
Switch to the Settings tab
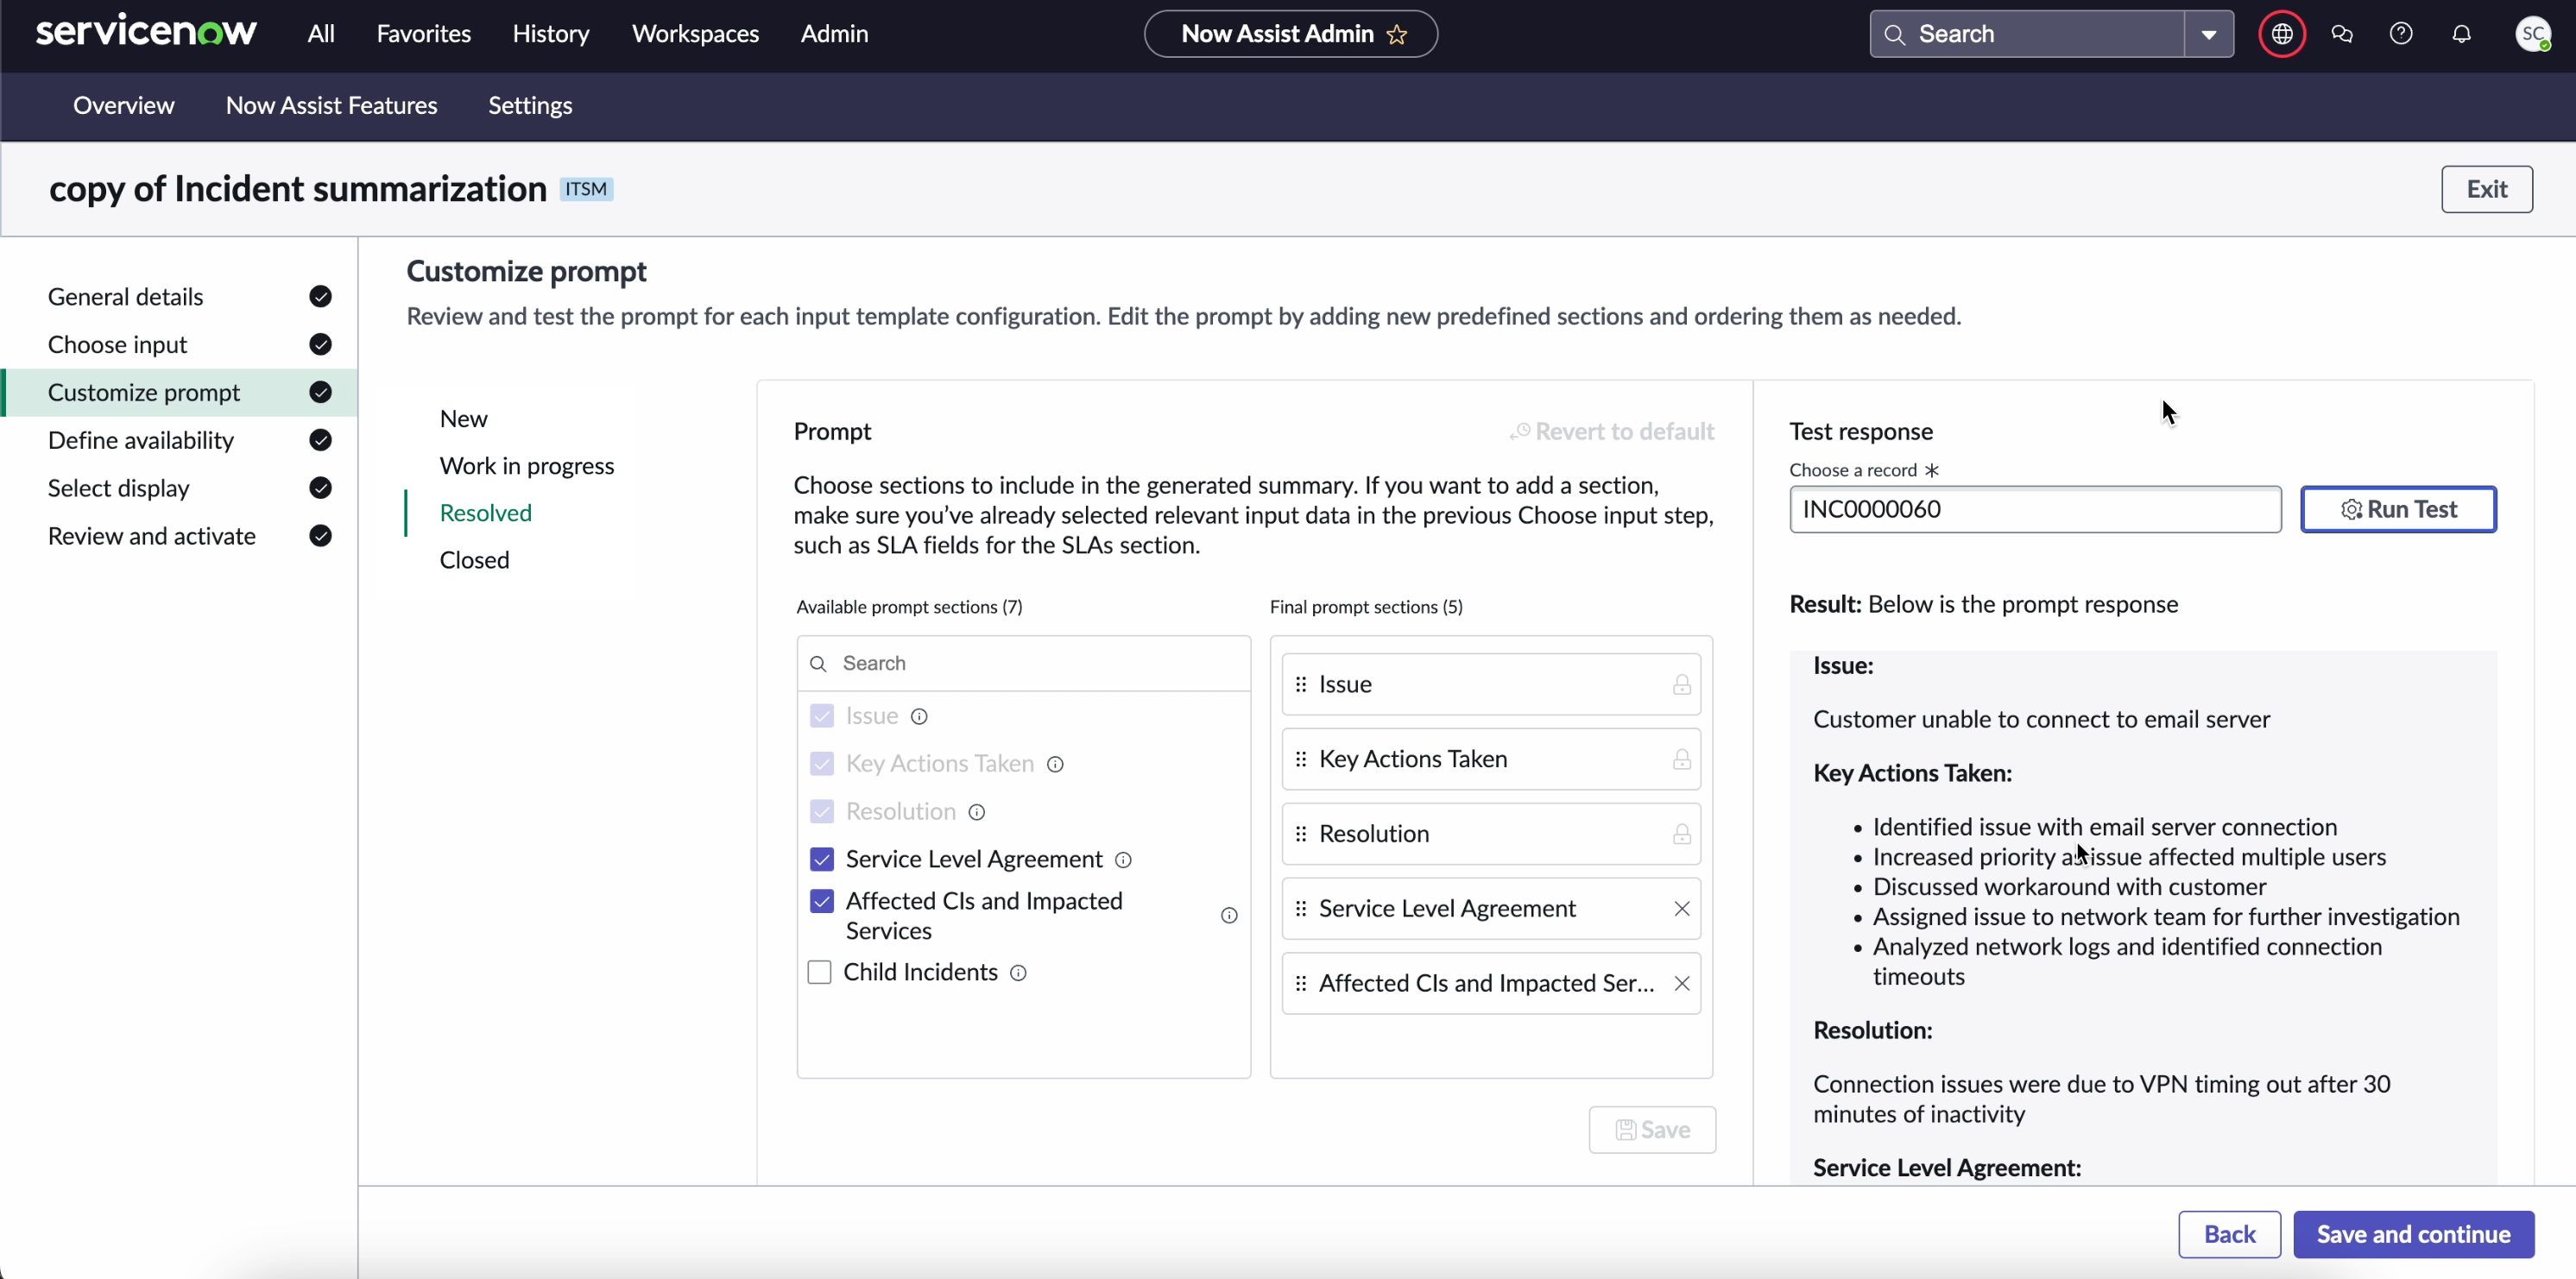(x=530, y=106)
